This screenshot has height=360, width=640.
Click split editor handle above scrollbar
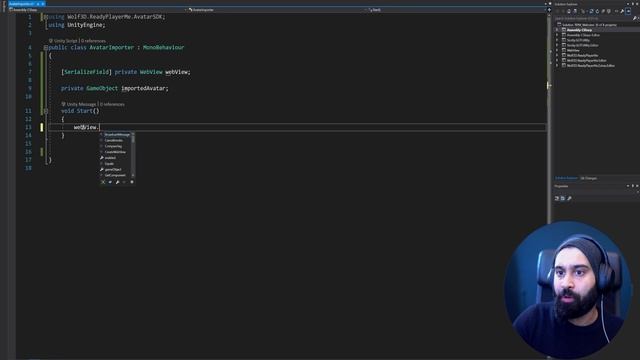click(x=549, y=10)
